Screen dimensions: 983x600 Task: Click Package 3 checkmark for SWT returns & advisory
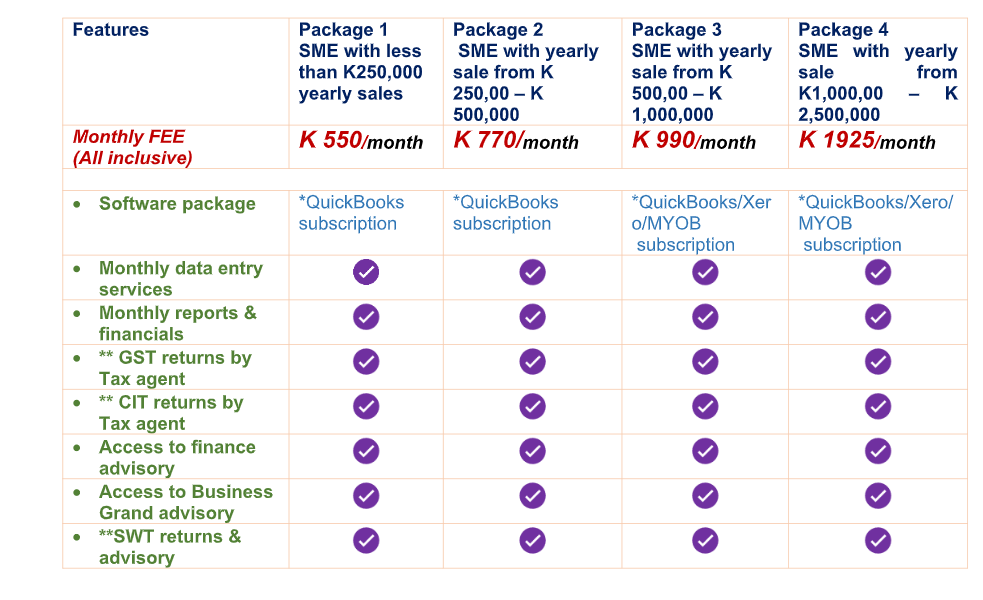[x=705, y=540]
